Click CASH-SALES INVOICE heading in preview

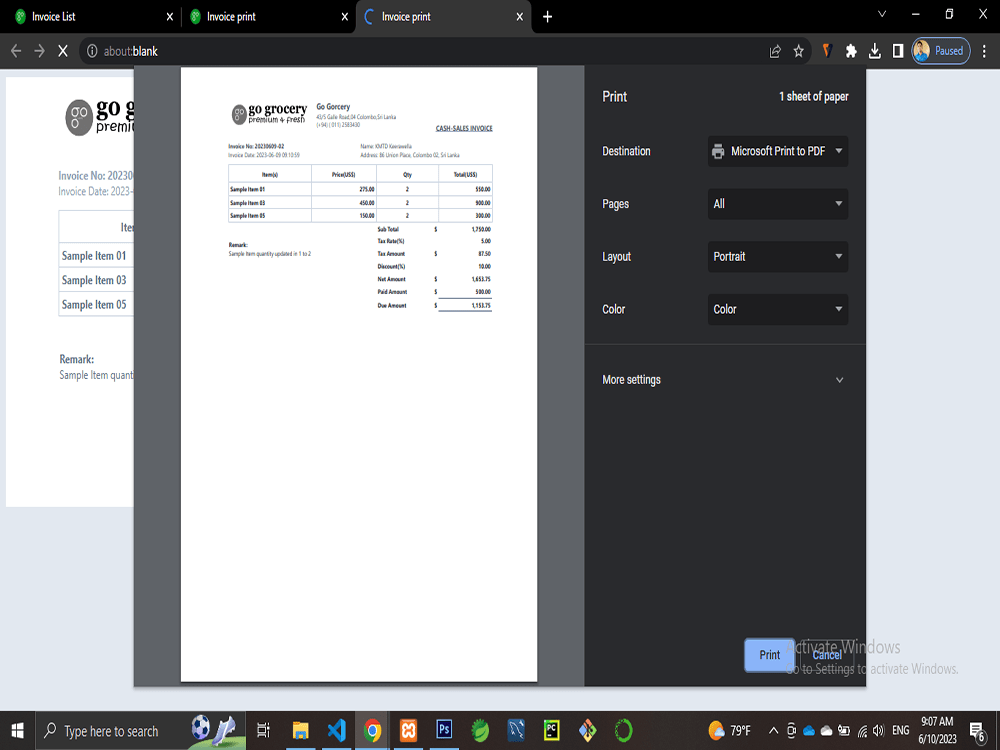(x=464, y=128)
